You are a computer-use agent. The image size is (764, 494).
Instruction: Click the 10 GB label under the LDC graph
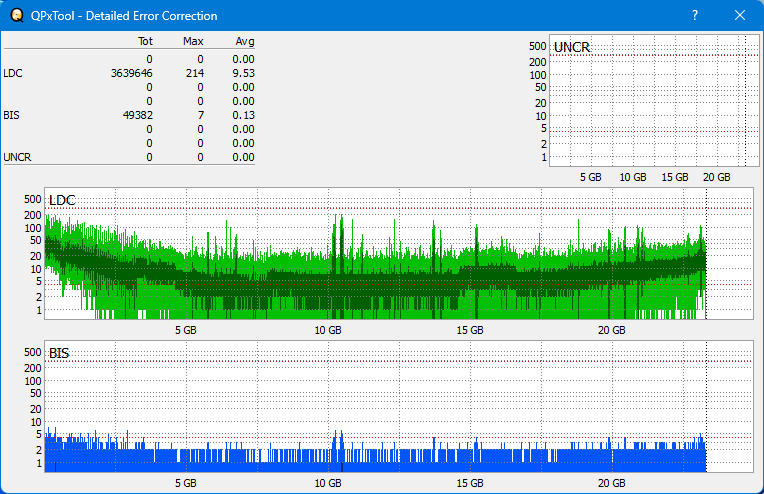point(328,330)
